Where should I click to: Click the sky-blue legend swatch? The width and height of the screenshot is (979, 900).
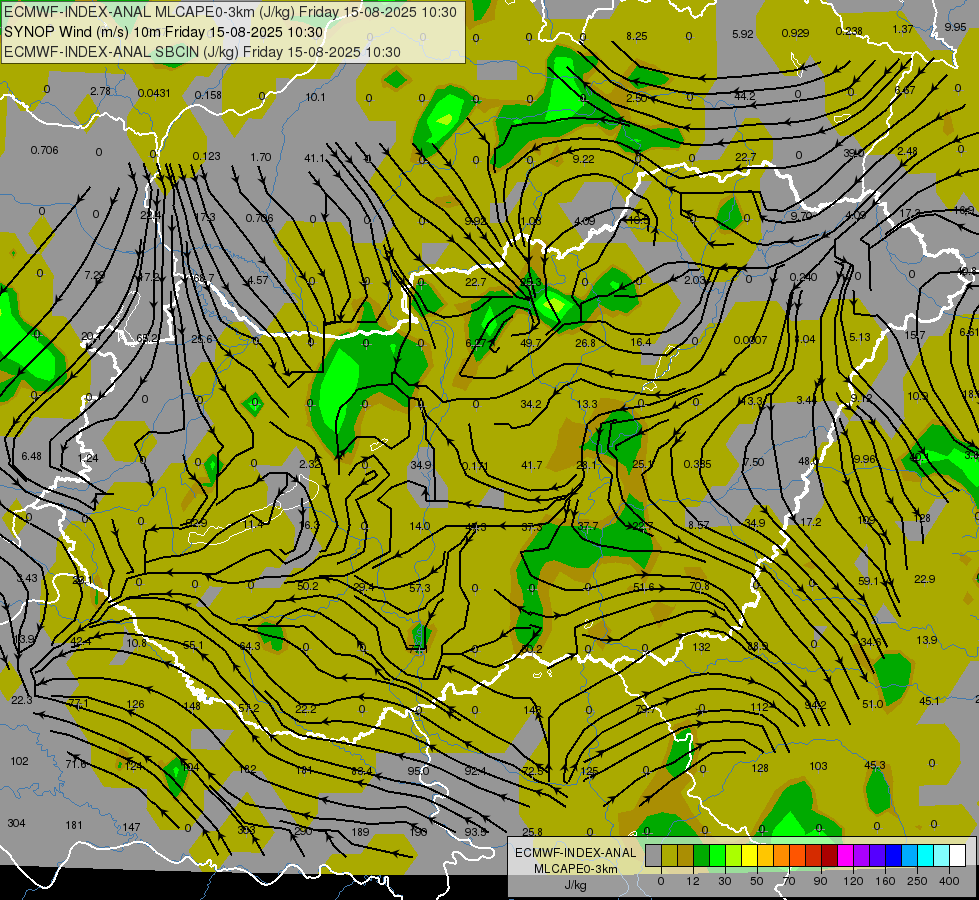click(x=910, y=856)
